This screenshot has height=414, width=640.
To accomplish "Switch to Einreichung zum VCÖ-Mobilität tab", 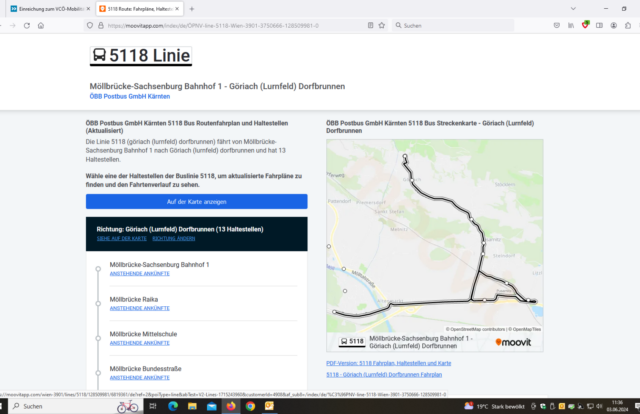I will click(50, 9).
